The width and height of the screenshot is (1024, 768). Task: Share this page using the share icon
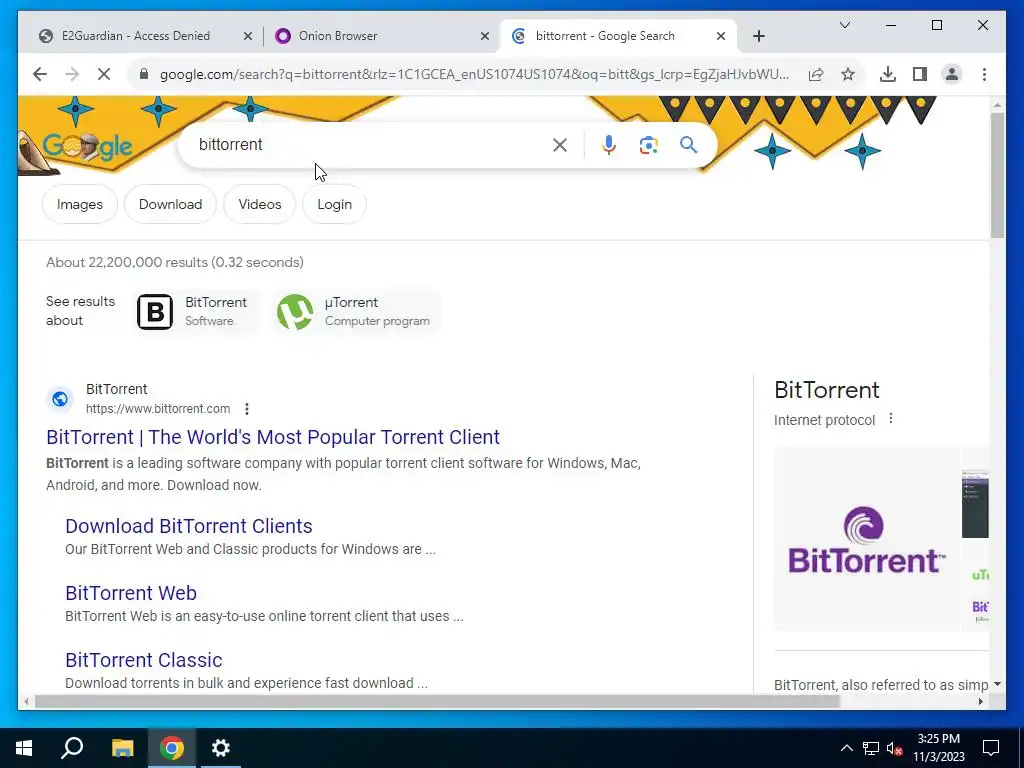click(816, 74)
